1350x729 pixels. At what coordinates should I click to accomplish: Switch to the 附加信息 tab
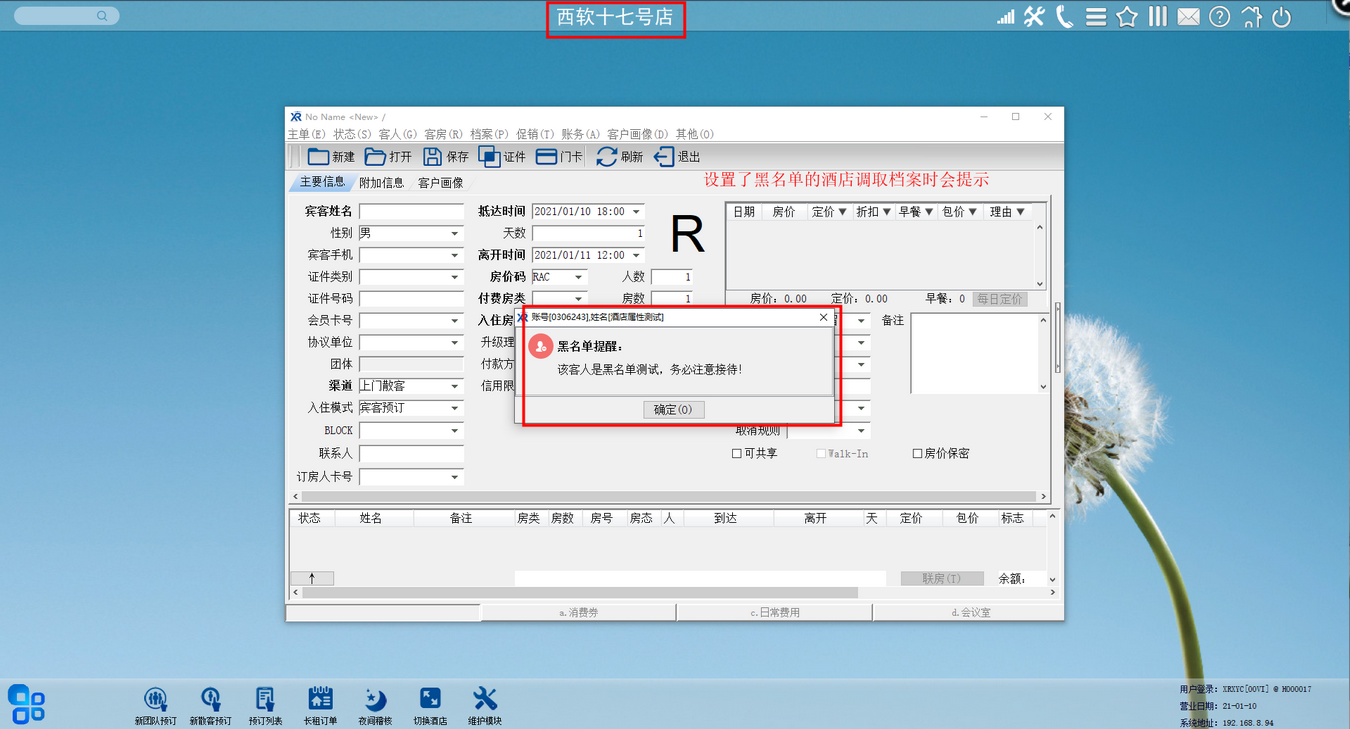point(382,183)
